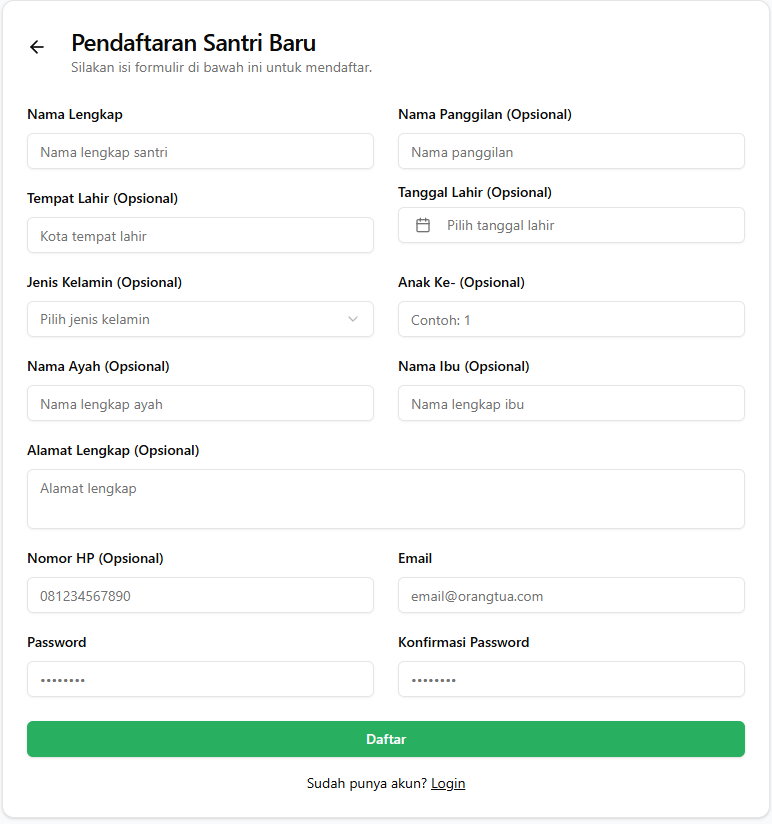Image resolution: width=772 pixels, height=824 pixels.
Task: Focus the Nomor HP input field
Action: [200, 595]
